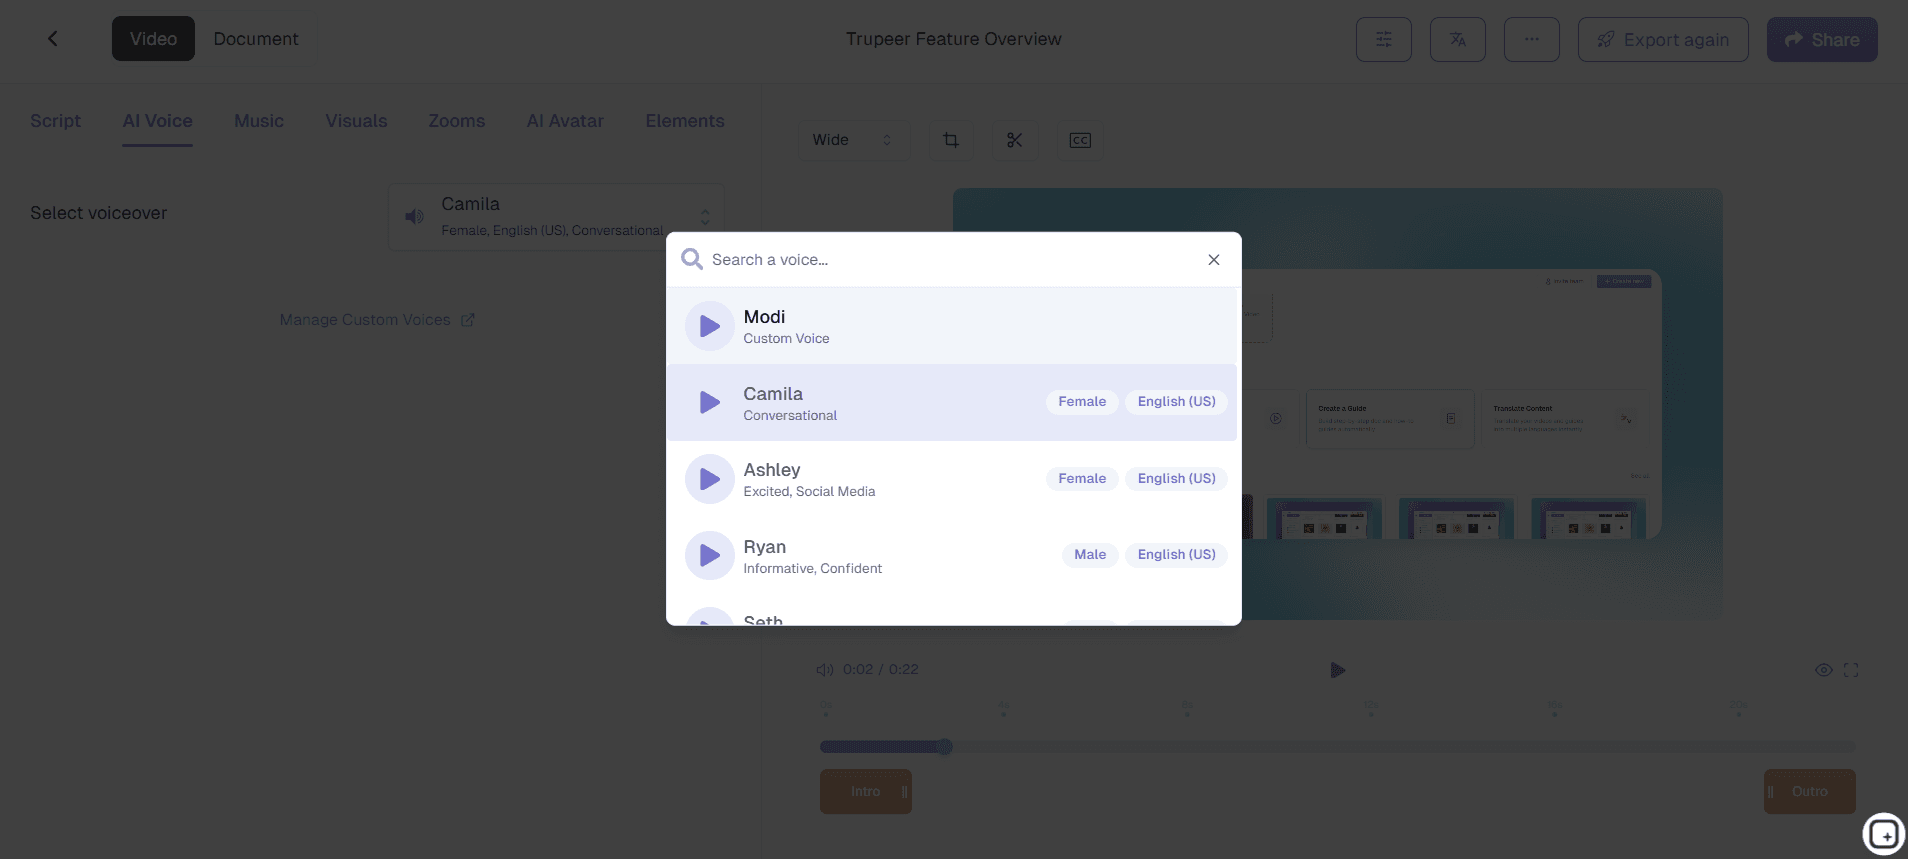
Task: Open the Elements tab
Action: pyautogui.click(x=685, y=121)
